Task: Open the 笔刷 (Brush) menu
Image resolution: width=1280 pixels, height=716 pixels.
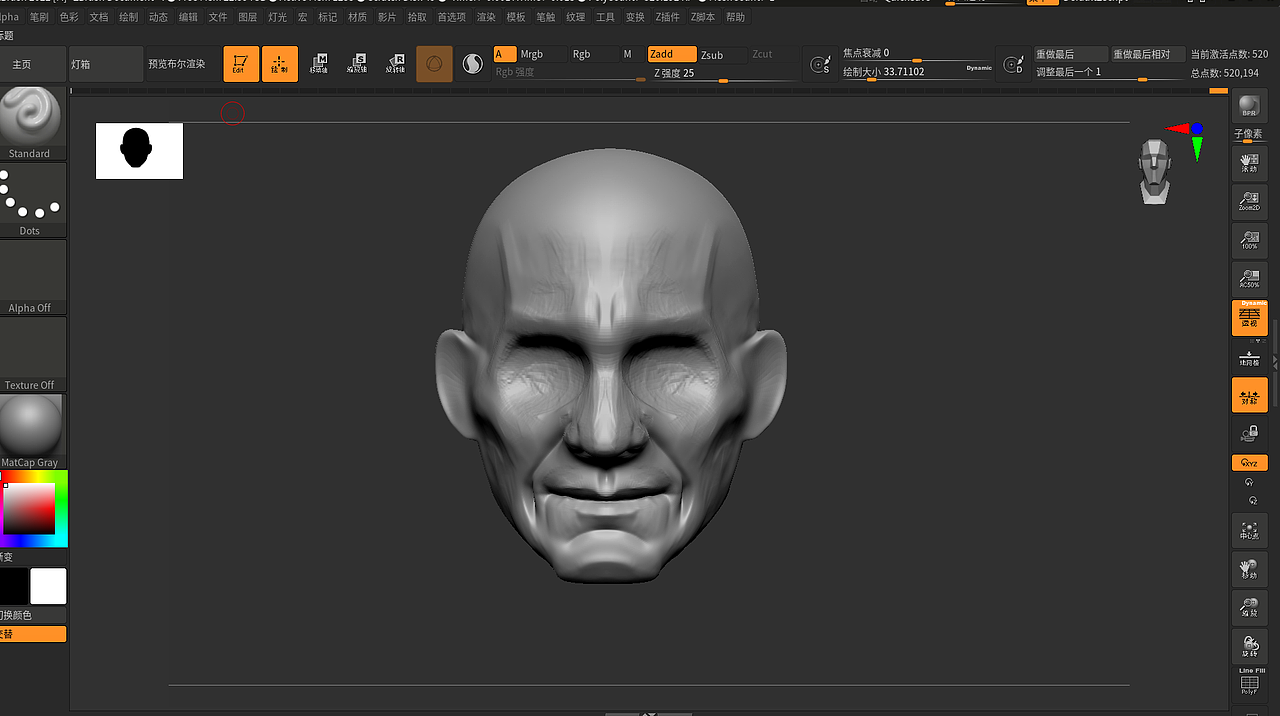Action: 39,17
